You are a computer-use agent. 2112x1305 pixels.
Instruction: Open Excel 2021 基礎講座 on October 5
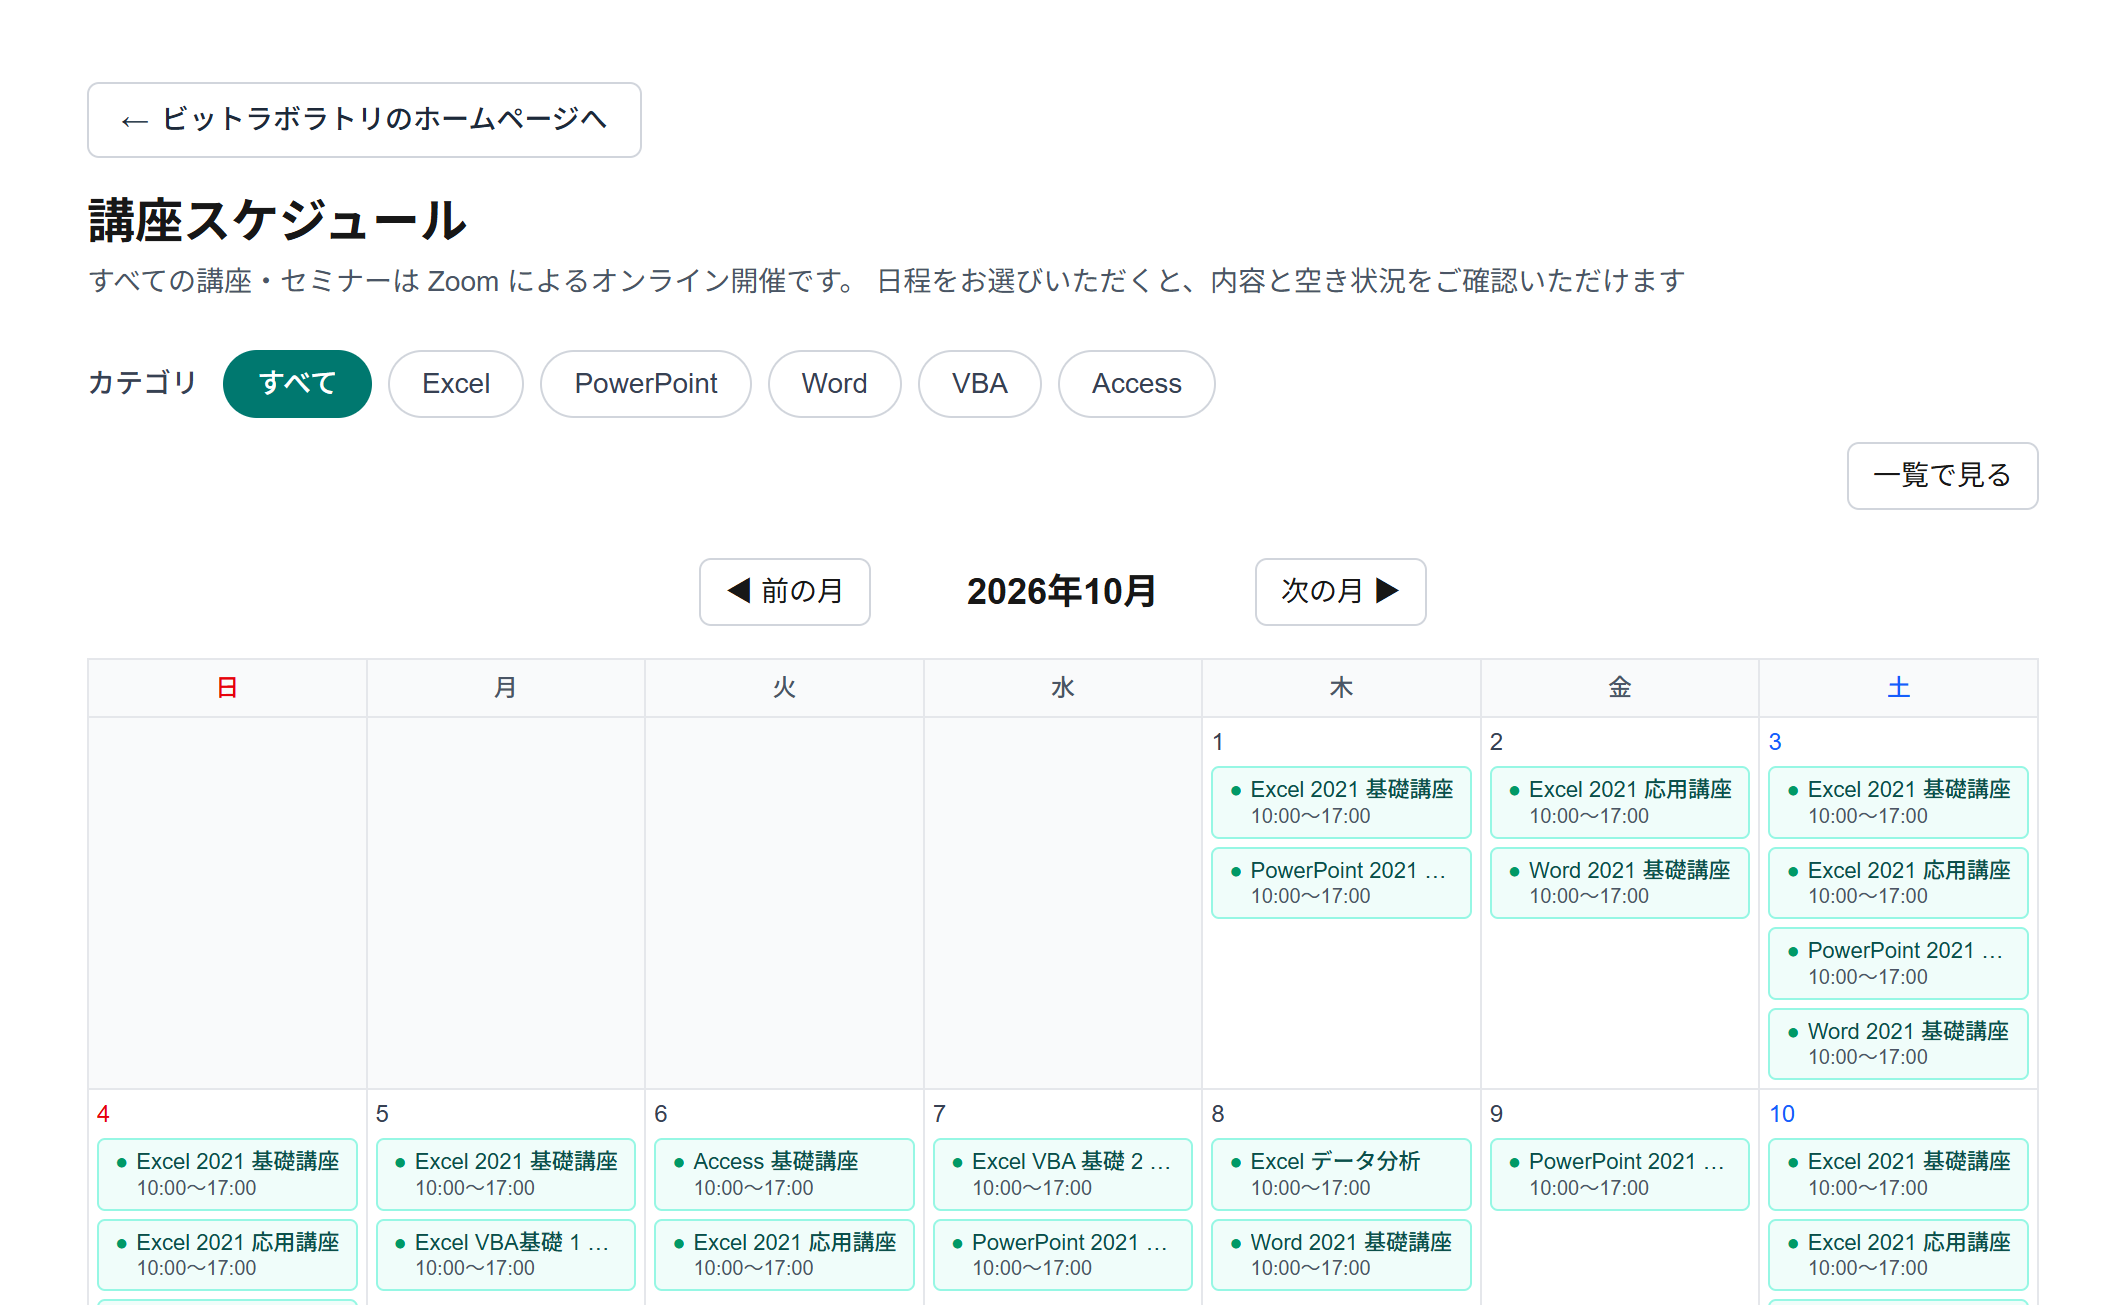coord(506,1174)
